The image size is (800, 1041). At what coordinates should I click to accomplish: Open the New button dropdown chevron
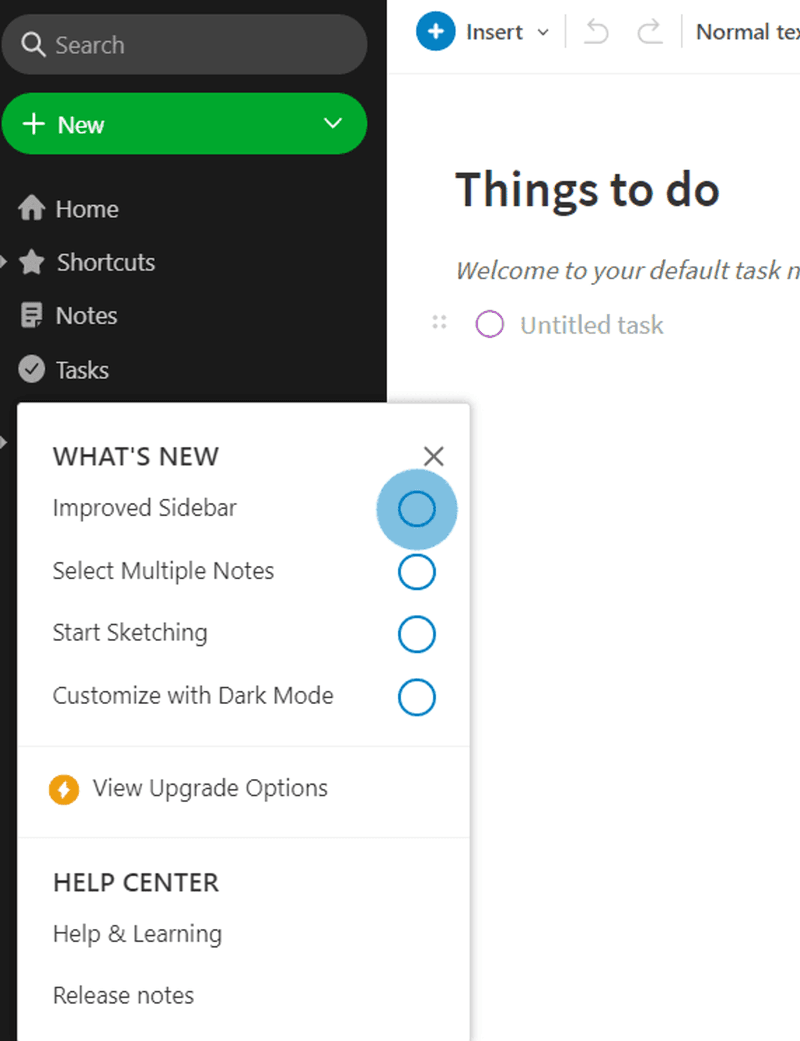[x=333, y=123]
